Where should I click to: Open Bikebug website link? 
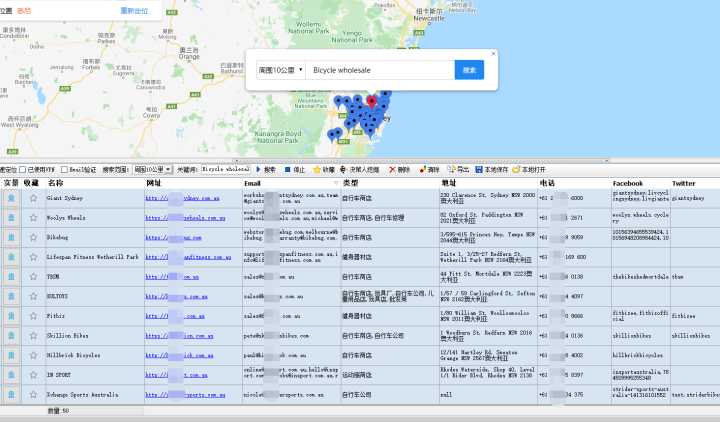pos(174,238)
